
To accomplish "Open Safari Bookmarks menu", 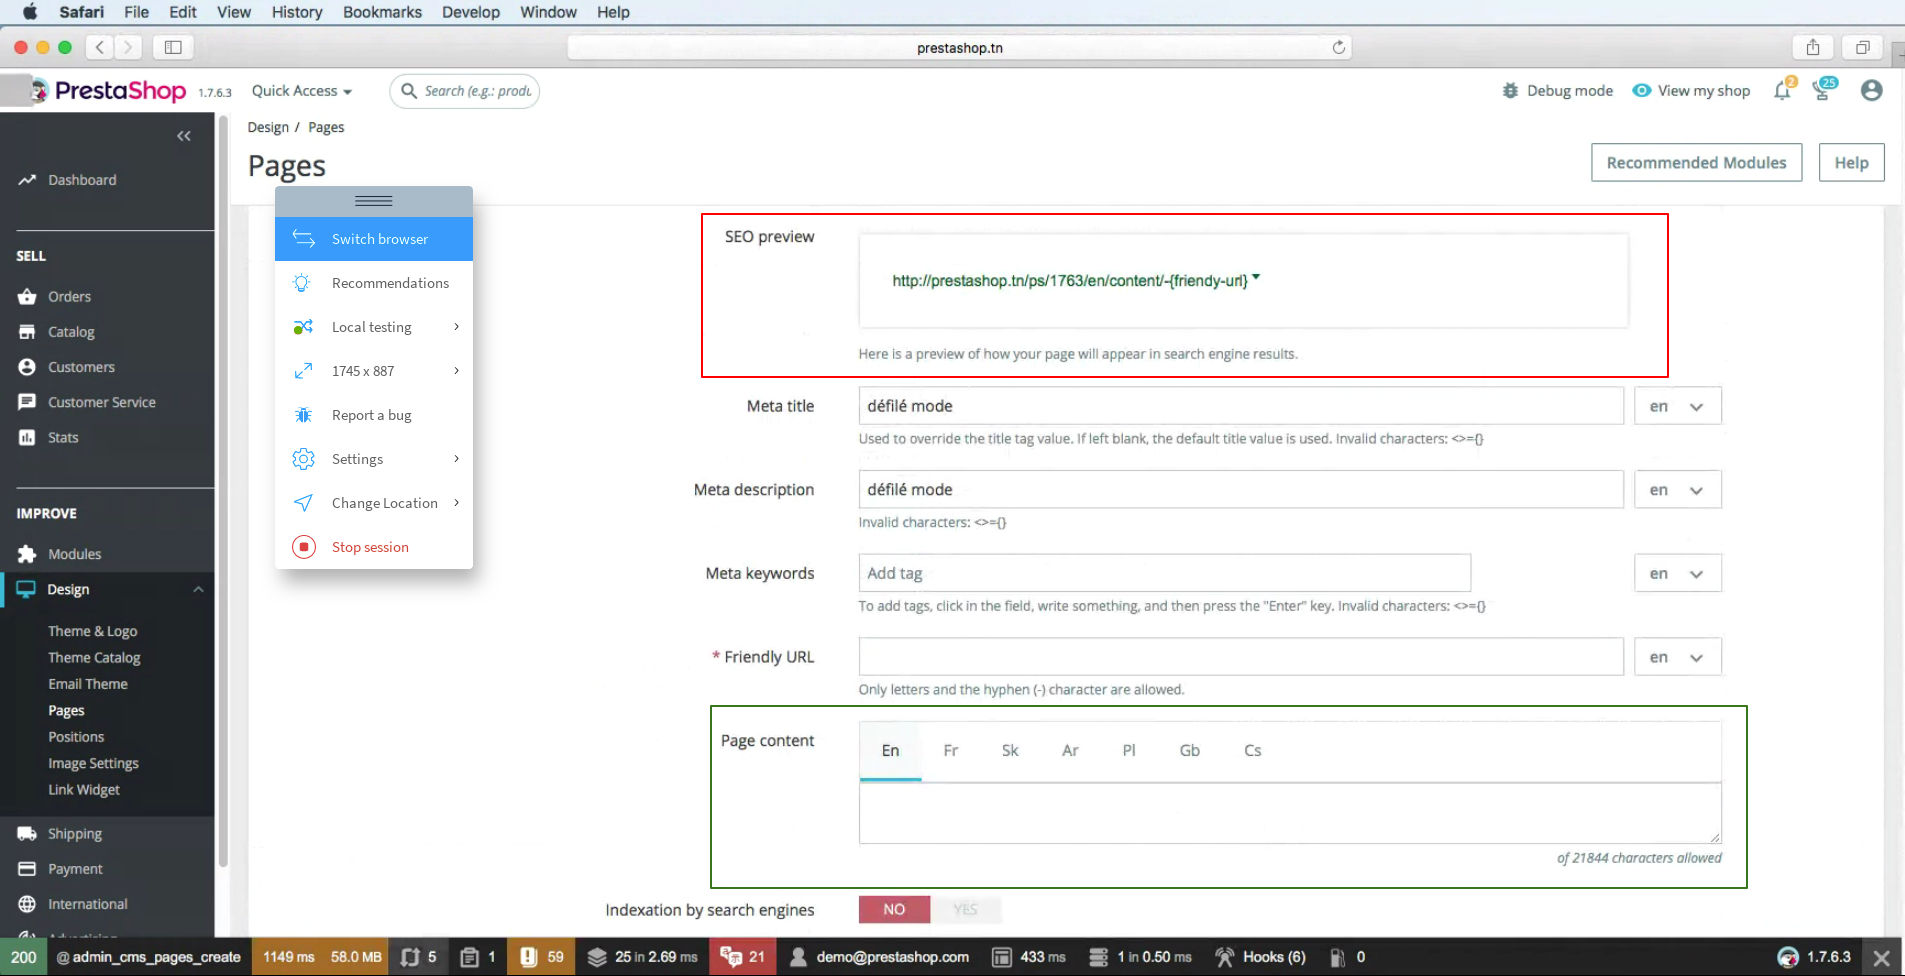I will 382,12.
